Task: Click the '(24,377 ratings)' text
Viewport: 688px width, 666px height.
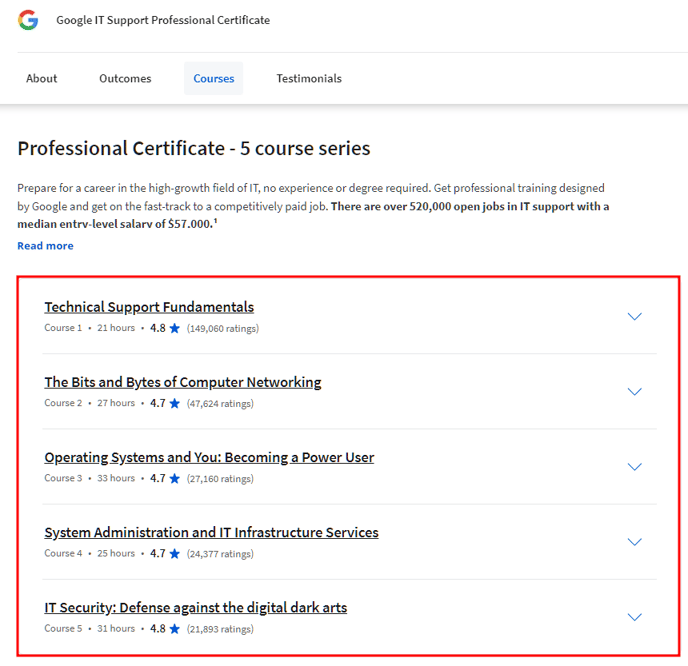Action: tap(220, 554)
